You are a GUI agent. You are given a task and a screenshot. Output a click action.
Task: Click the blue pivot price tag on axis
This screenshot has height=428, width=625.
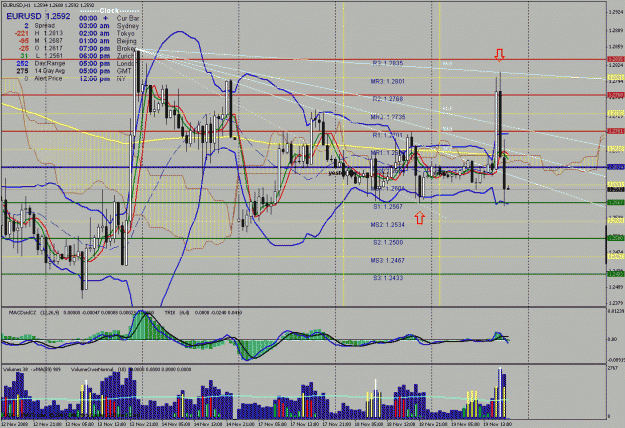(615, 167)
